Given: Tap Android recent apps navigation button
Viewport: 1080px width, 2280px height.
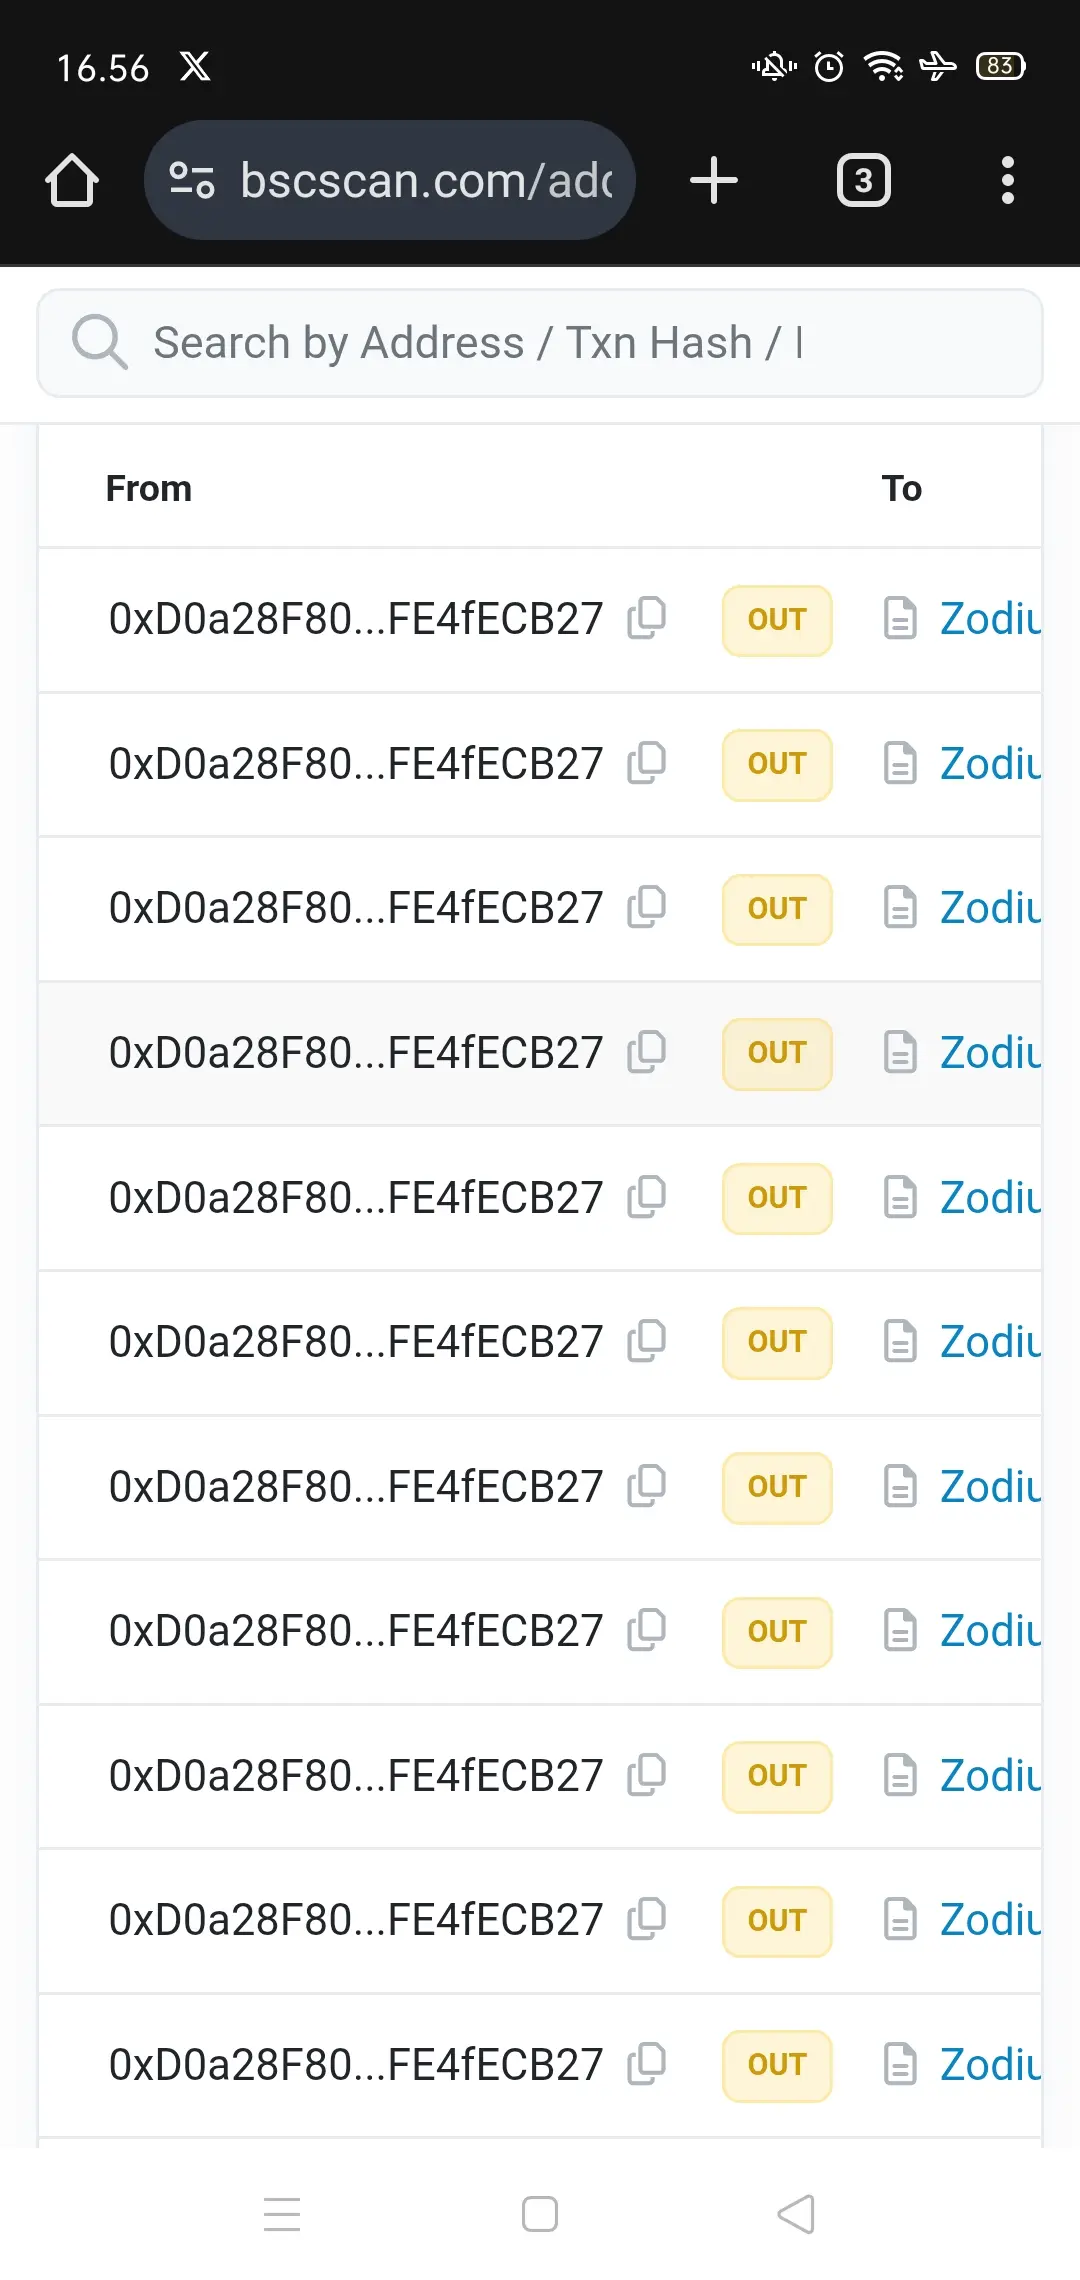Looking at the screenshot, I should [x=282, y=2214].
